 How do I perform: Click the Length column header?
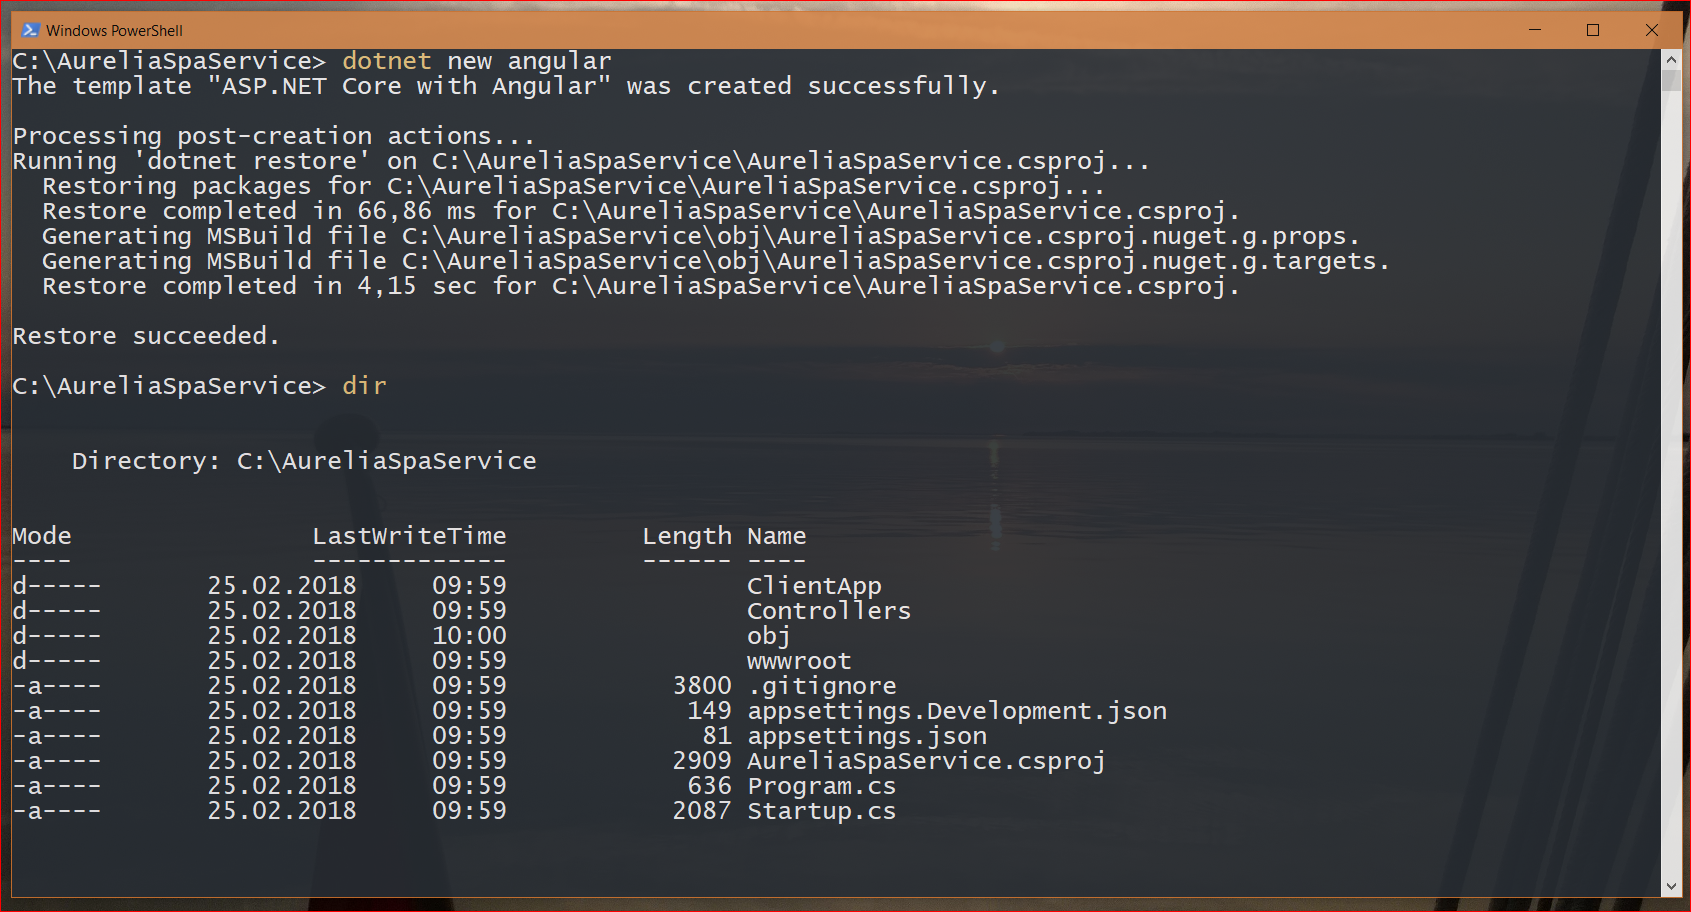pos(687,536)
